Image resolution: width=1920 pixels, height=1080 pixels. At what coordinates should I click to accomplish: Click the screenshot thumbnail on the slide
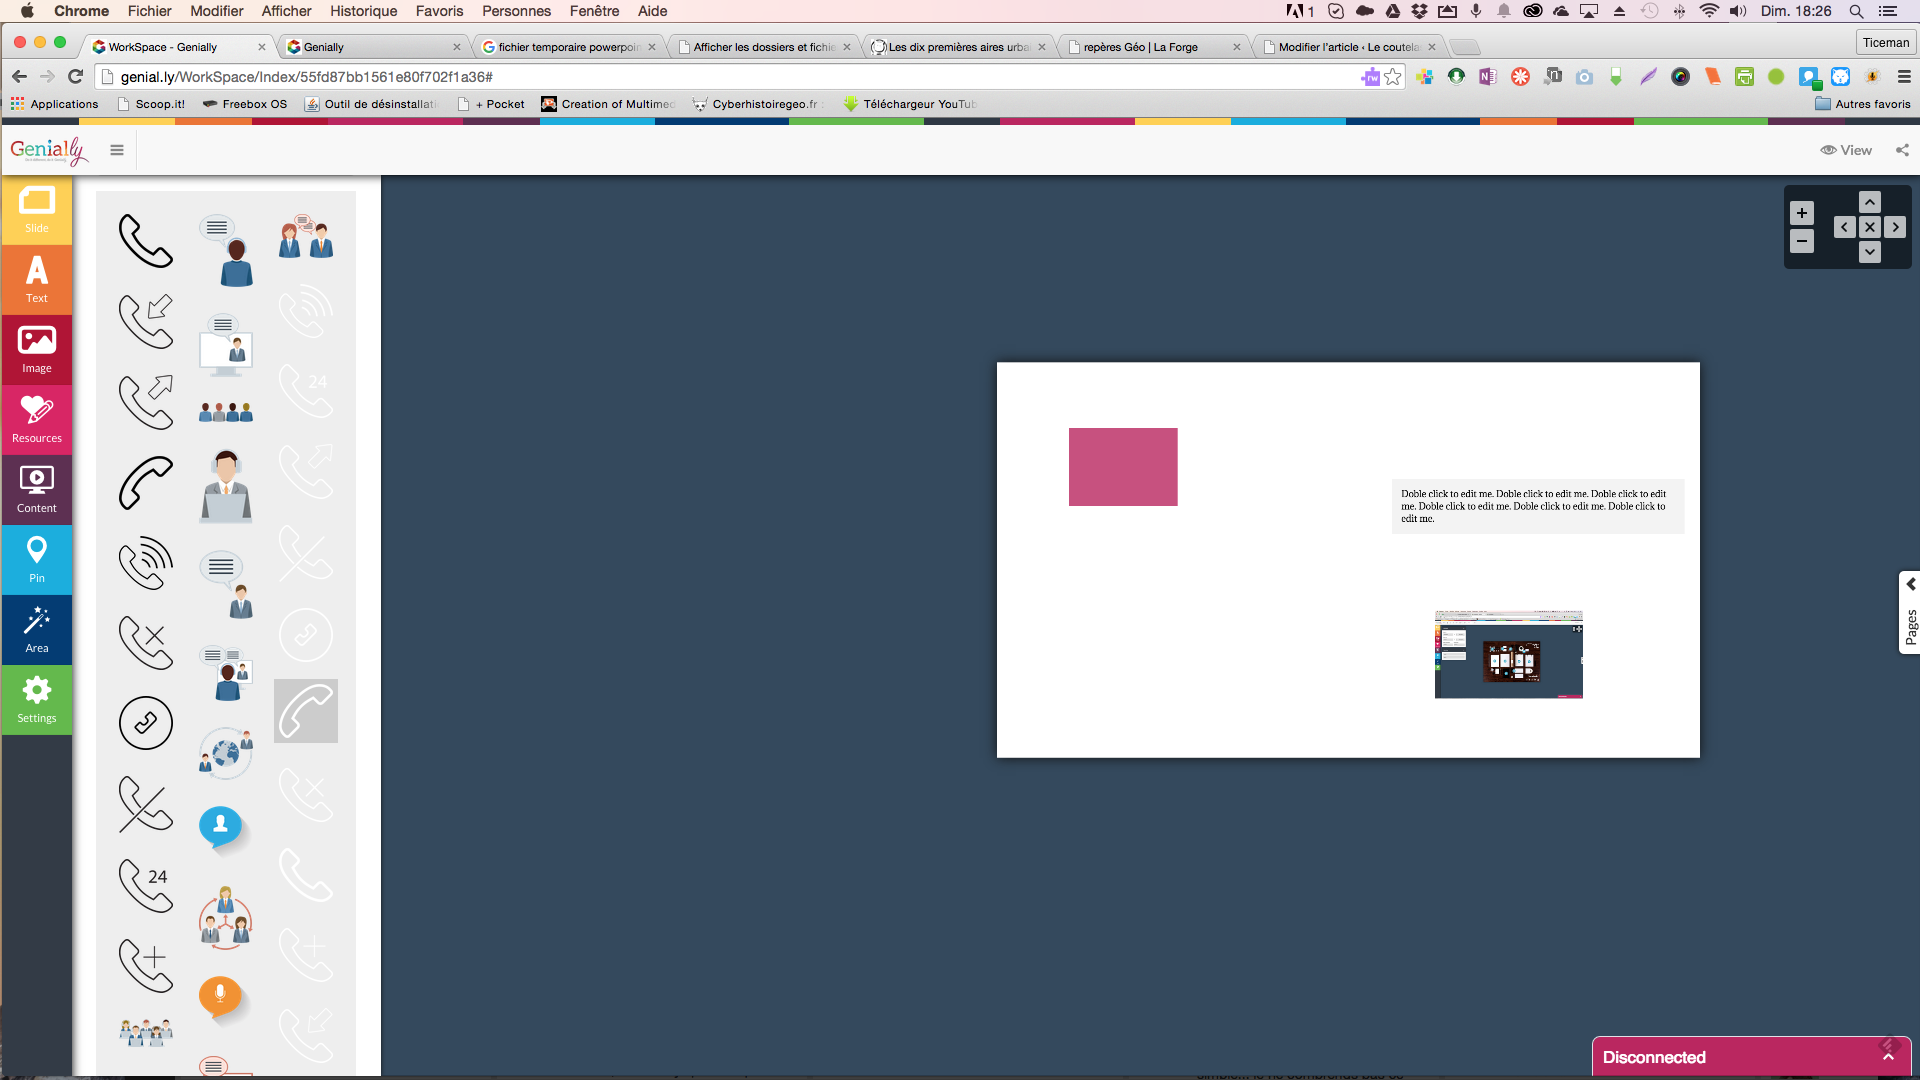click(1508, 654)
